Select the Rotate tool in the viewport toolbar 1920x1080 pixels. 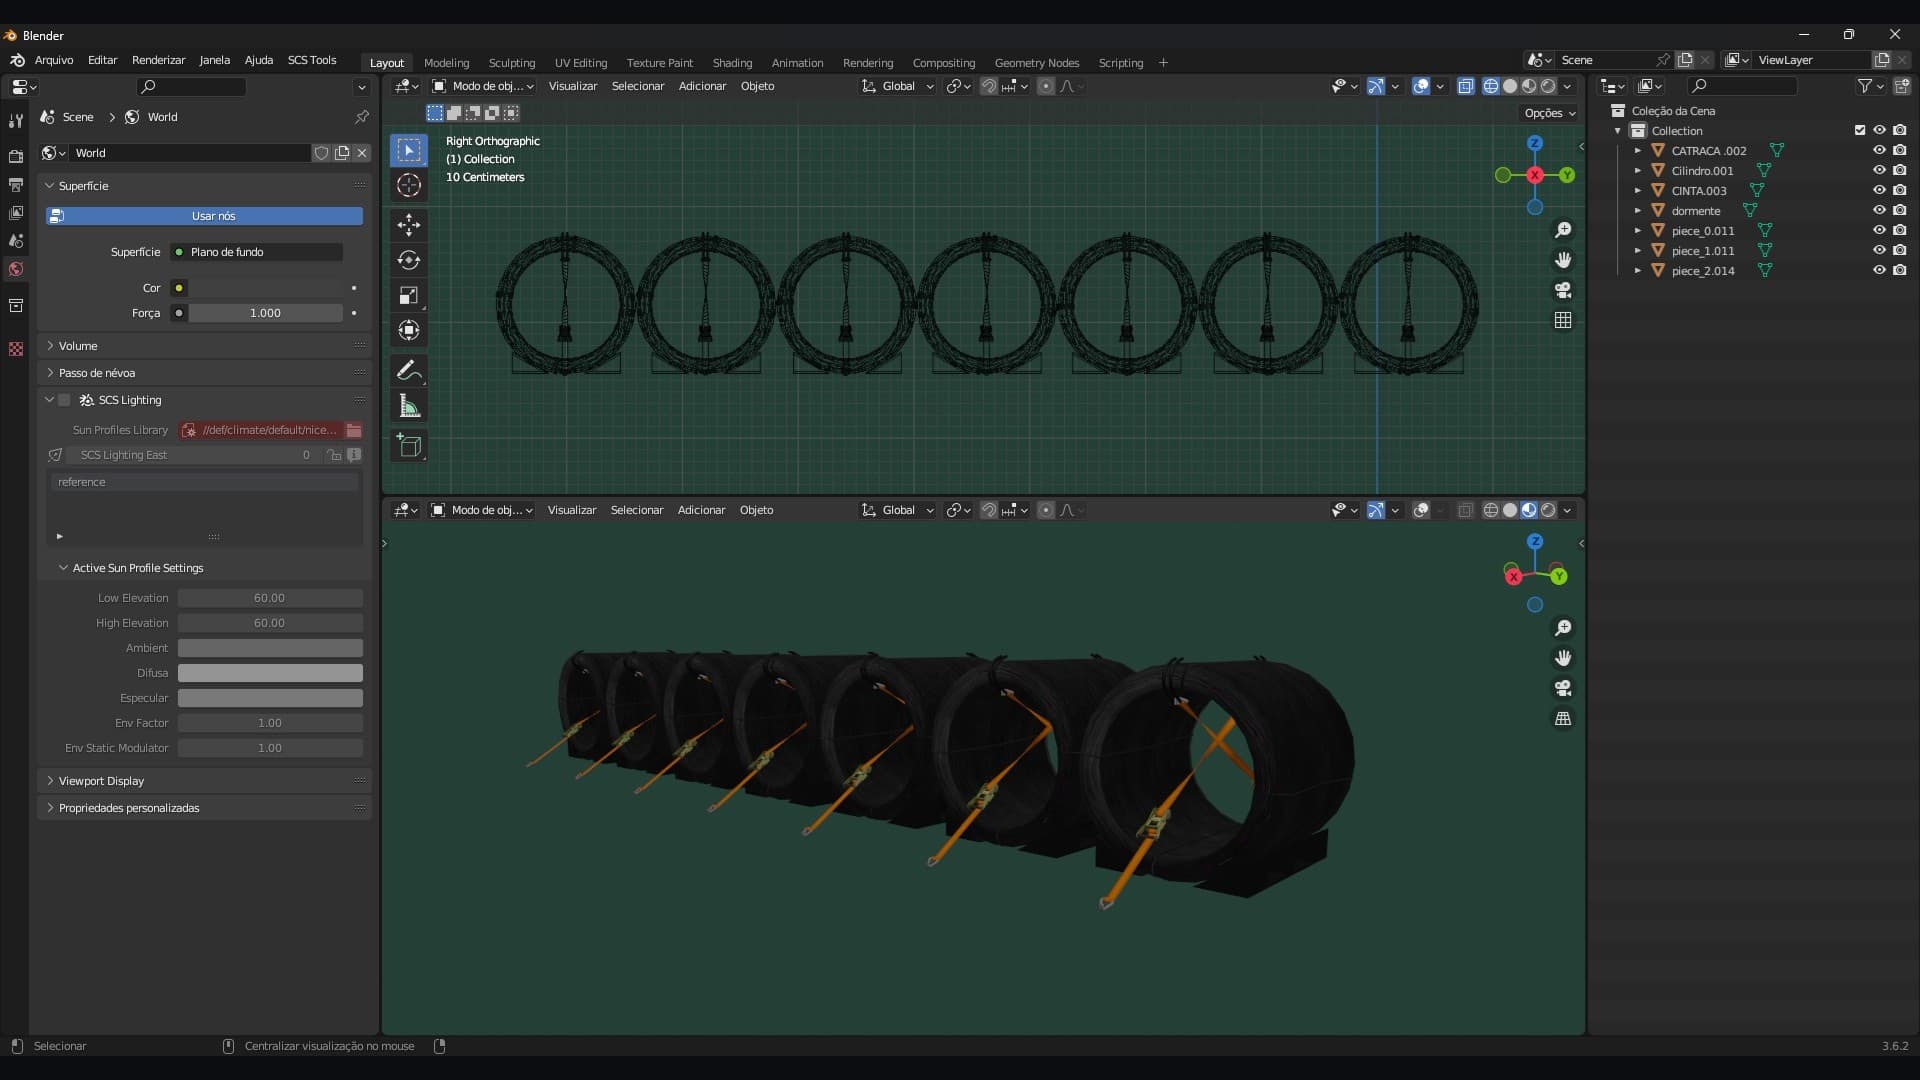[408, 260]
